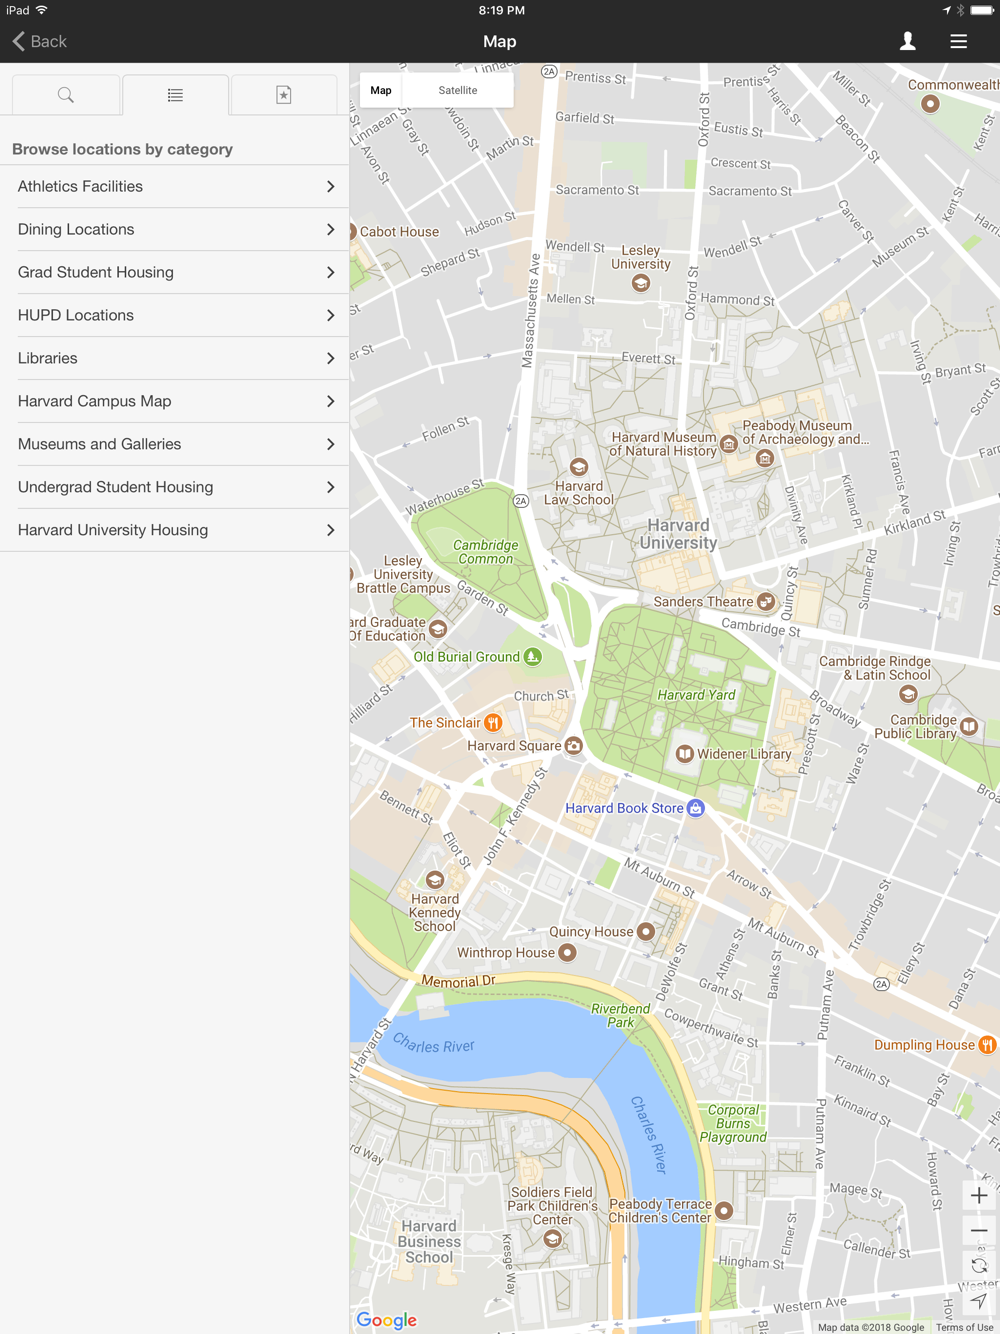Viewport: 1000px width, 1334px height.
Task: Zoom in with the plus button
Action: click(x=979, y=1195)
